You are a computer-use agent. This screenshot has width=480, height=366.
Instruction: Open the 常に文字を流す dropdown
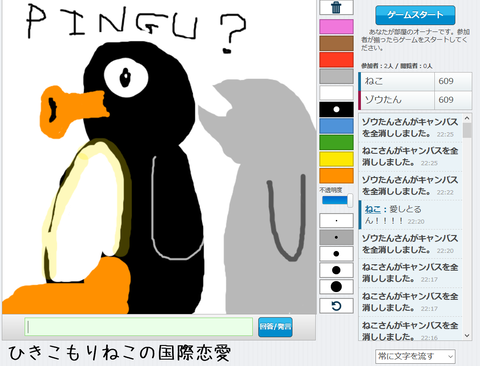415,357
